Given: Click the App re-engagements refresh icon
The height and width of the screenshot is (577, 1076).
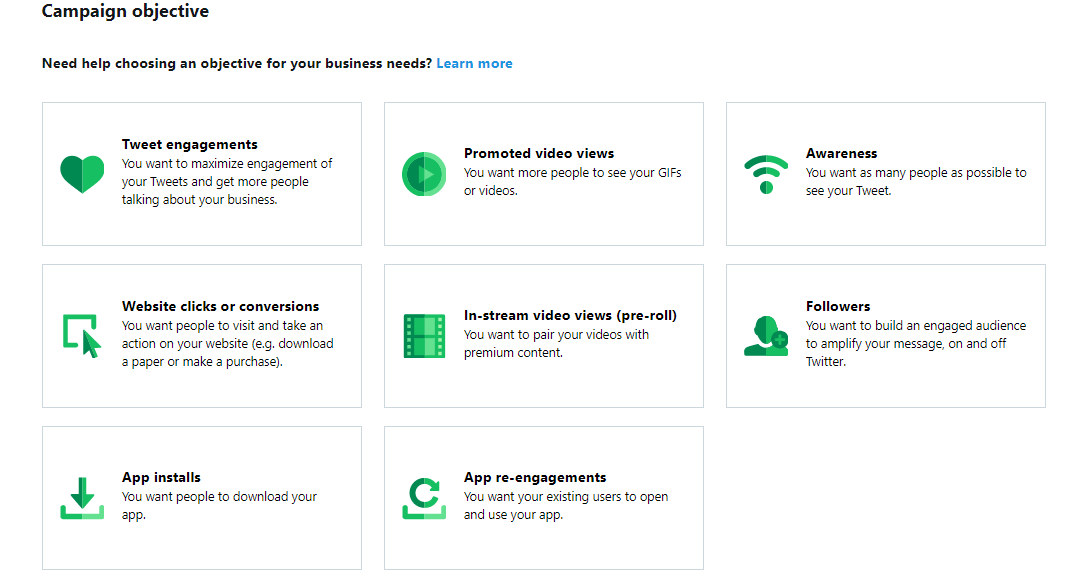Looking at the screenshot, I should (424, 498).
